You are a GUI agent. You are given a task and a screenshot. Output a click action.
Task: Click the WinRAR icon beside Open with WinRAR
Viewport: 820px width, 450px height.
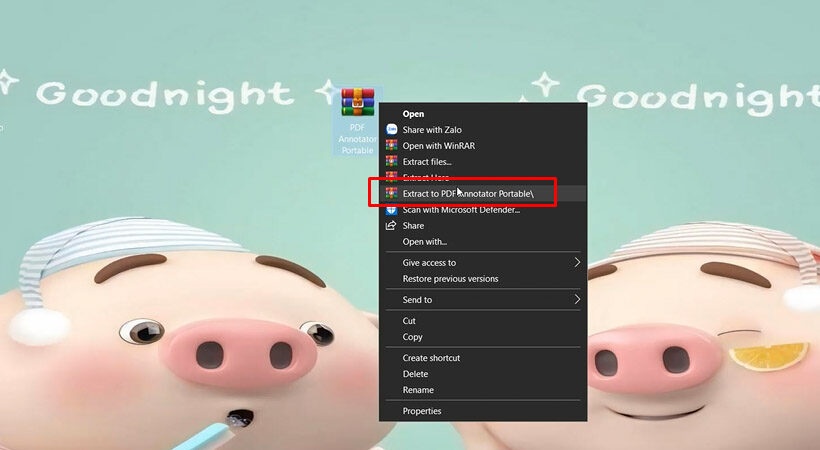coord(391,146)
